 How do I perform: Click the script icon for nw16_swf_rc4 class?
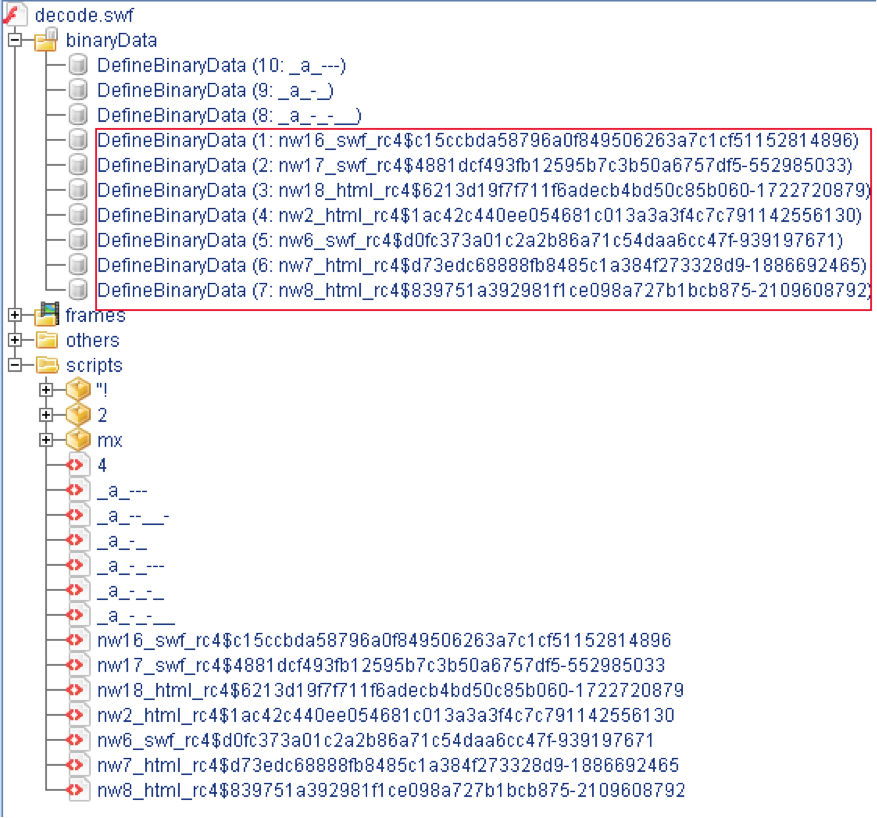(x=78, y=640)
